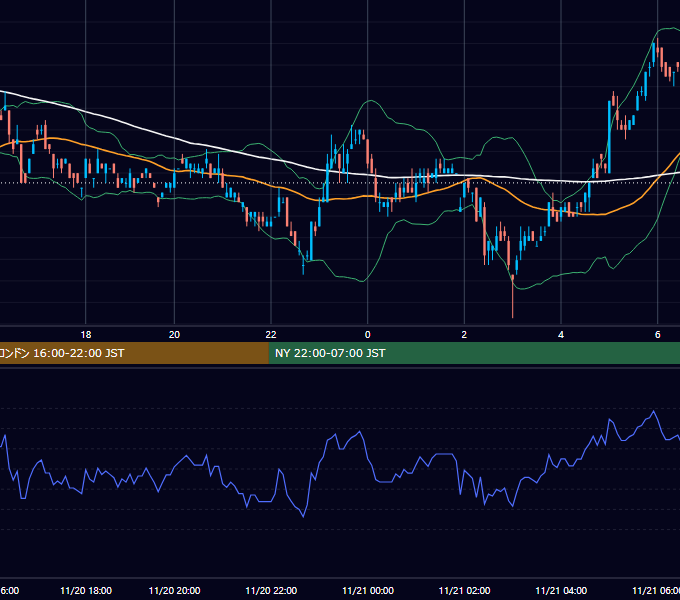Click the 11/20 18:00 date label

pyautogui.click(x=86, y=590)
